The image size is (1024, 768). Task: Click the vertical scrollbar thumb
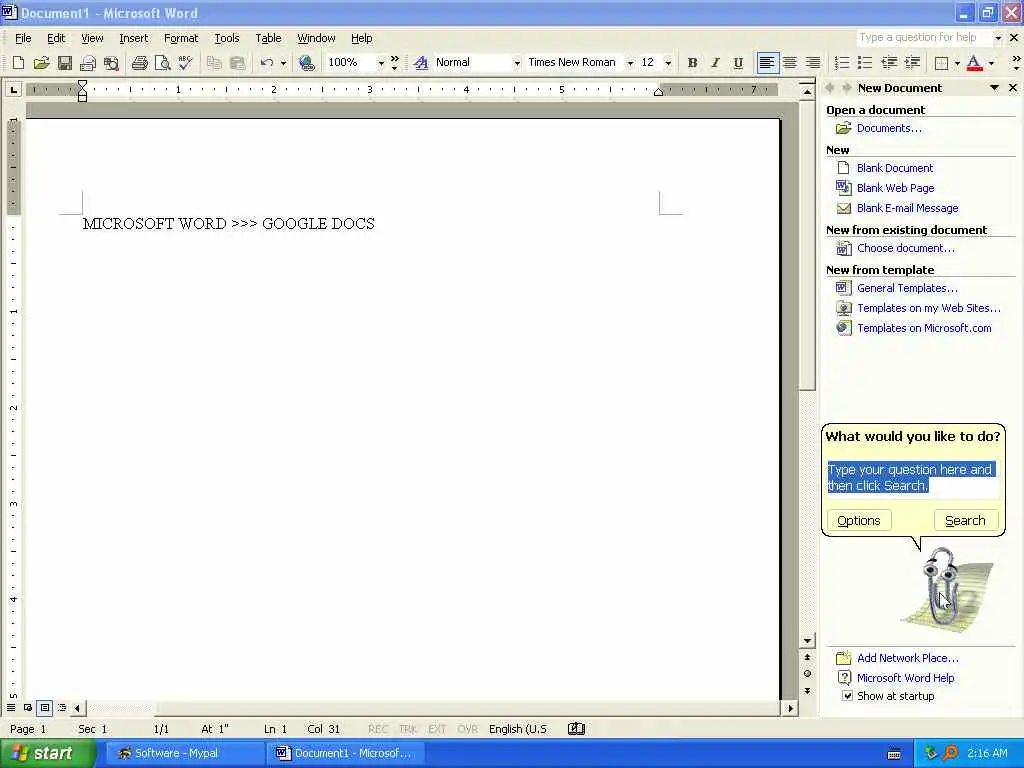click(808, 246)
